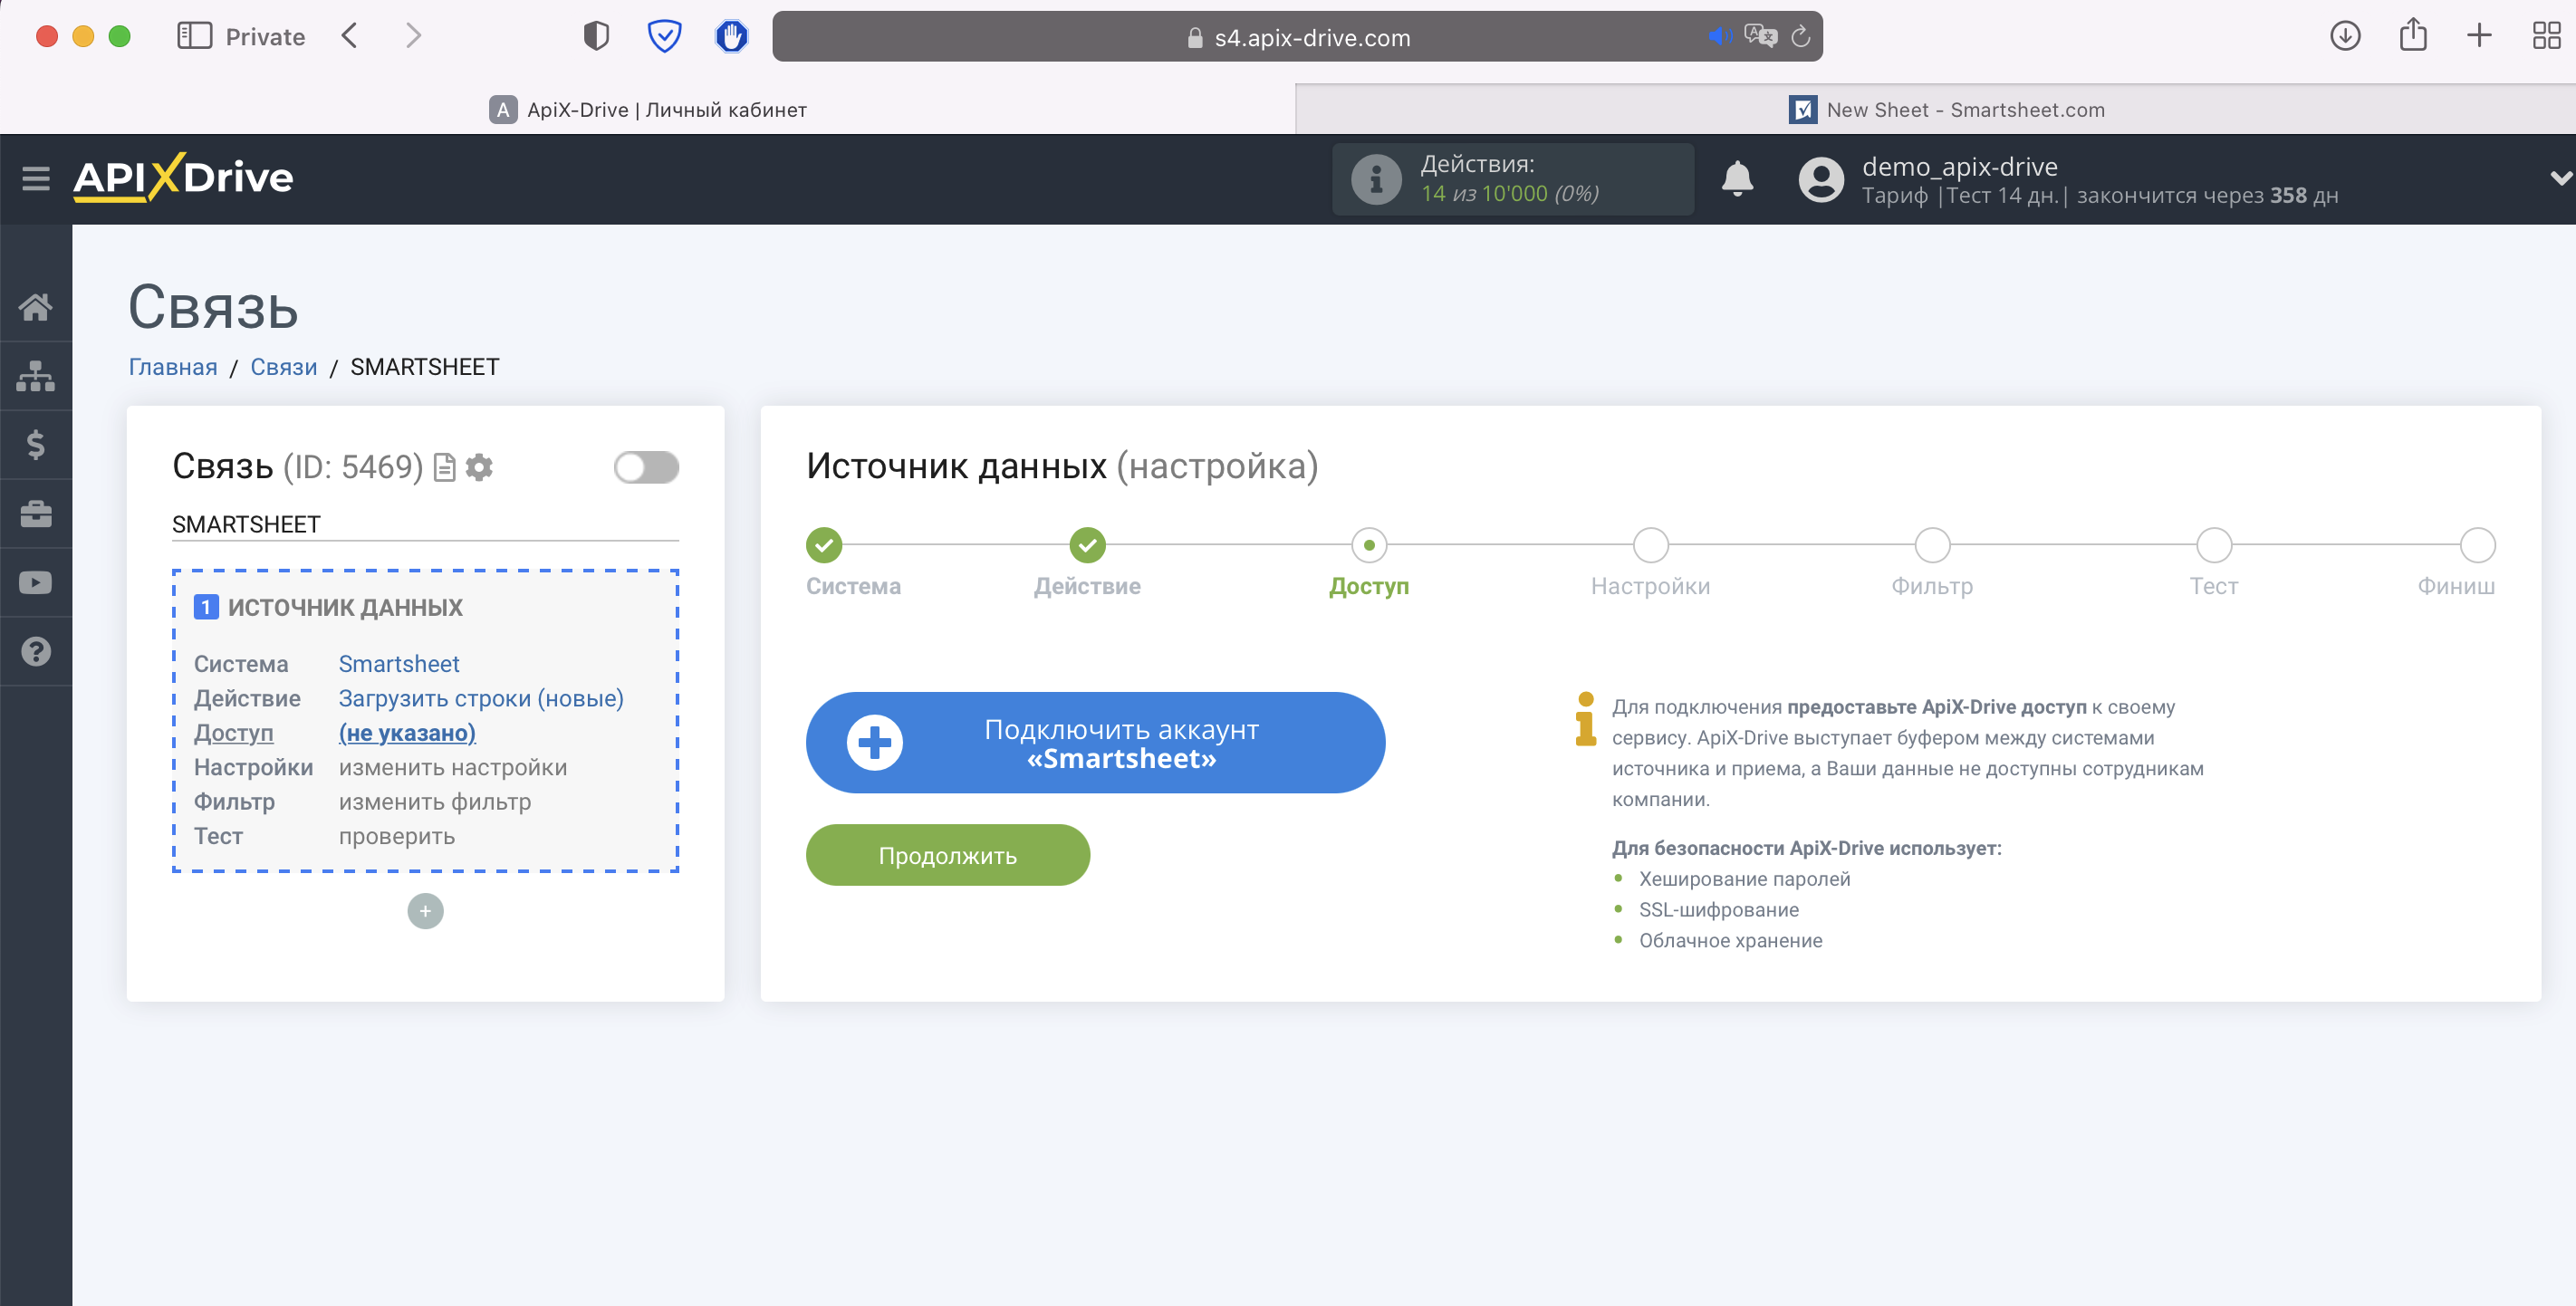Open the connection notes document icon
2576x1306 pixels.
click(x=445, y=468)
